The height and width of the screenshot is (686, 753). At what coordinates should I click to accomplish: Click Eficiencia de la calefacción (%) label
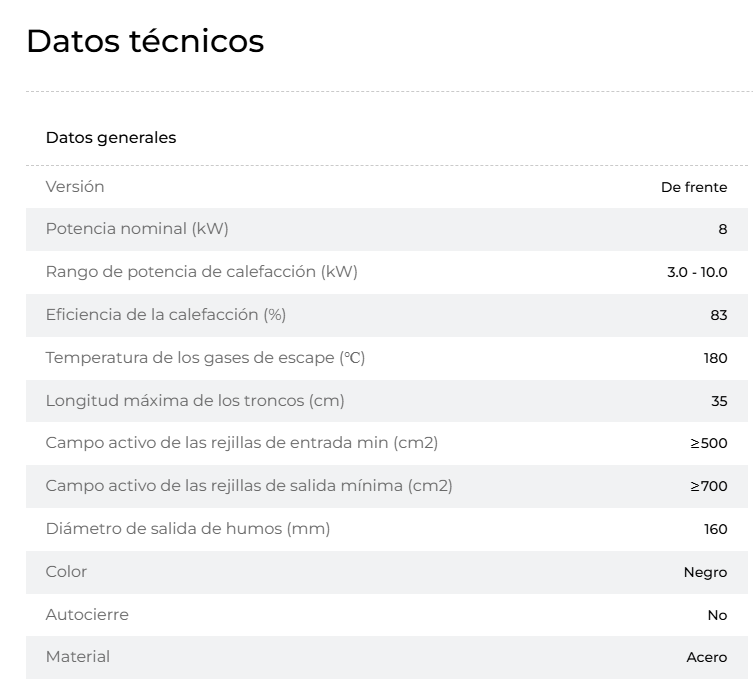tap(166, 315)
